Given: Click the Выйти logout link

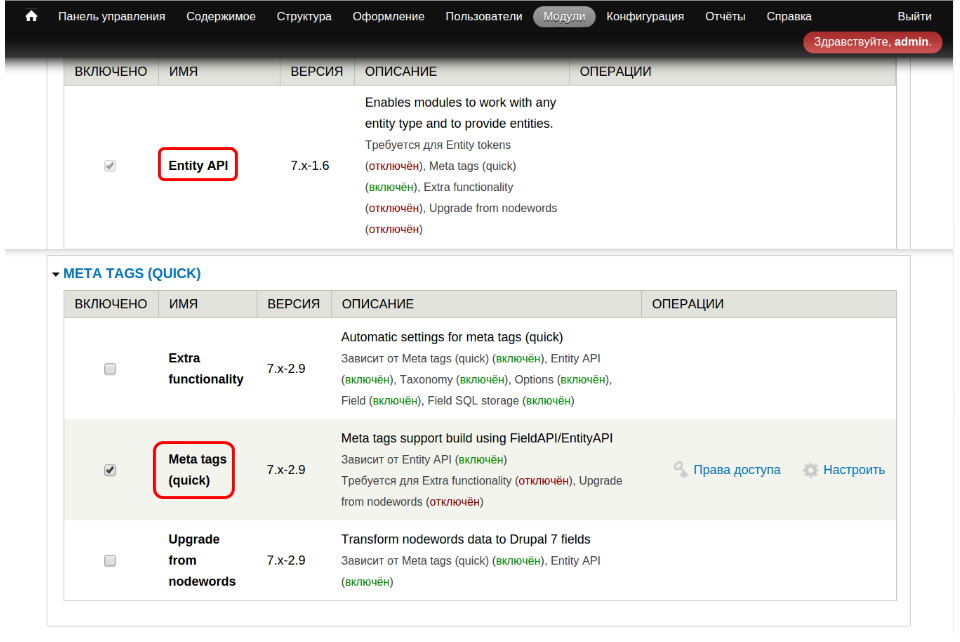Looking at the screenshot, I should tap(914, 16).
